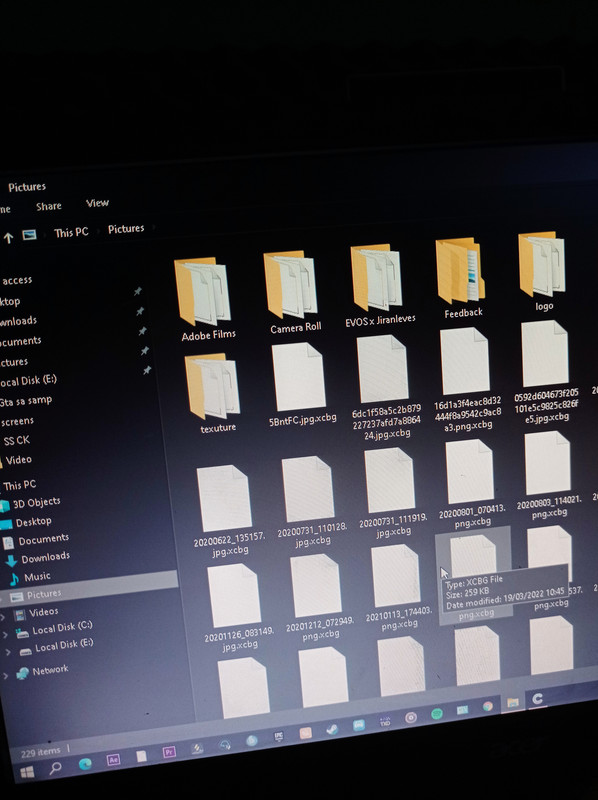598x800 pixels.
Task: Open the View ribbon tab
Action: (x=97, y=203)
